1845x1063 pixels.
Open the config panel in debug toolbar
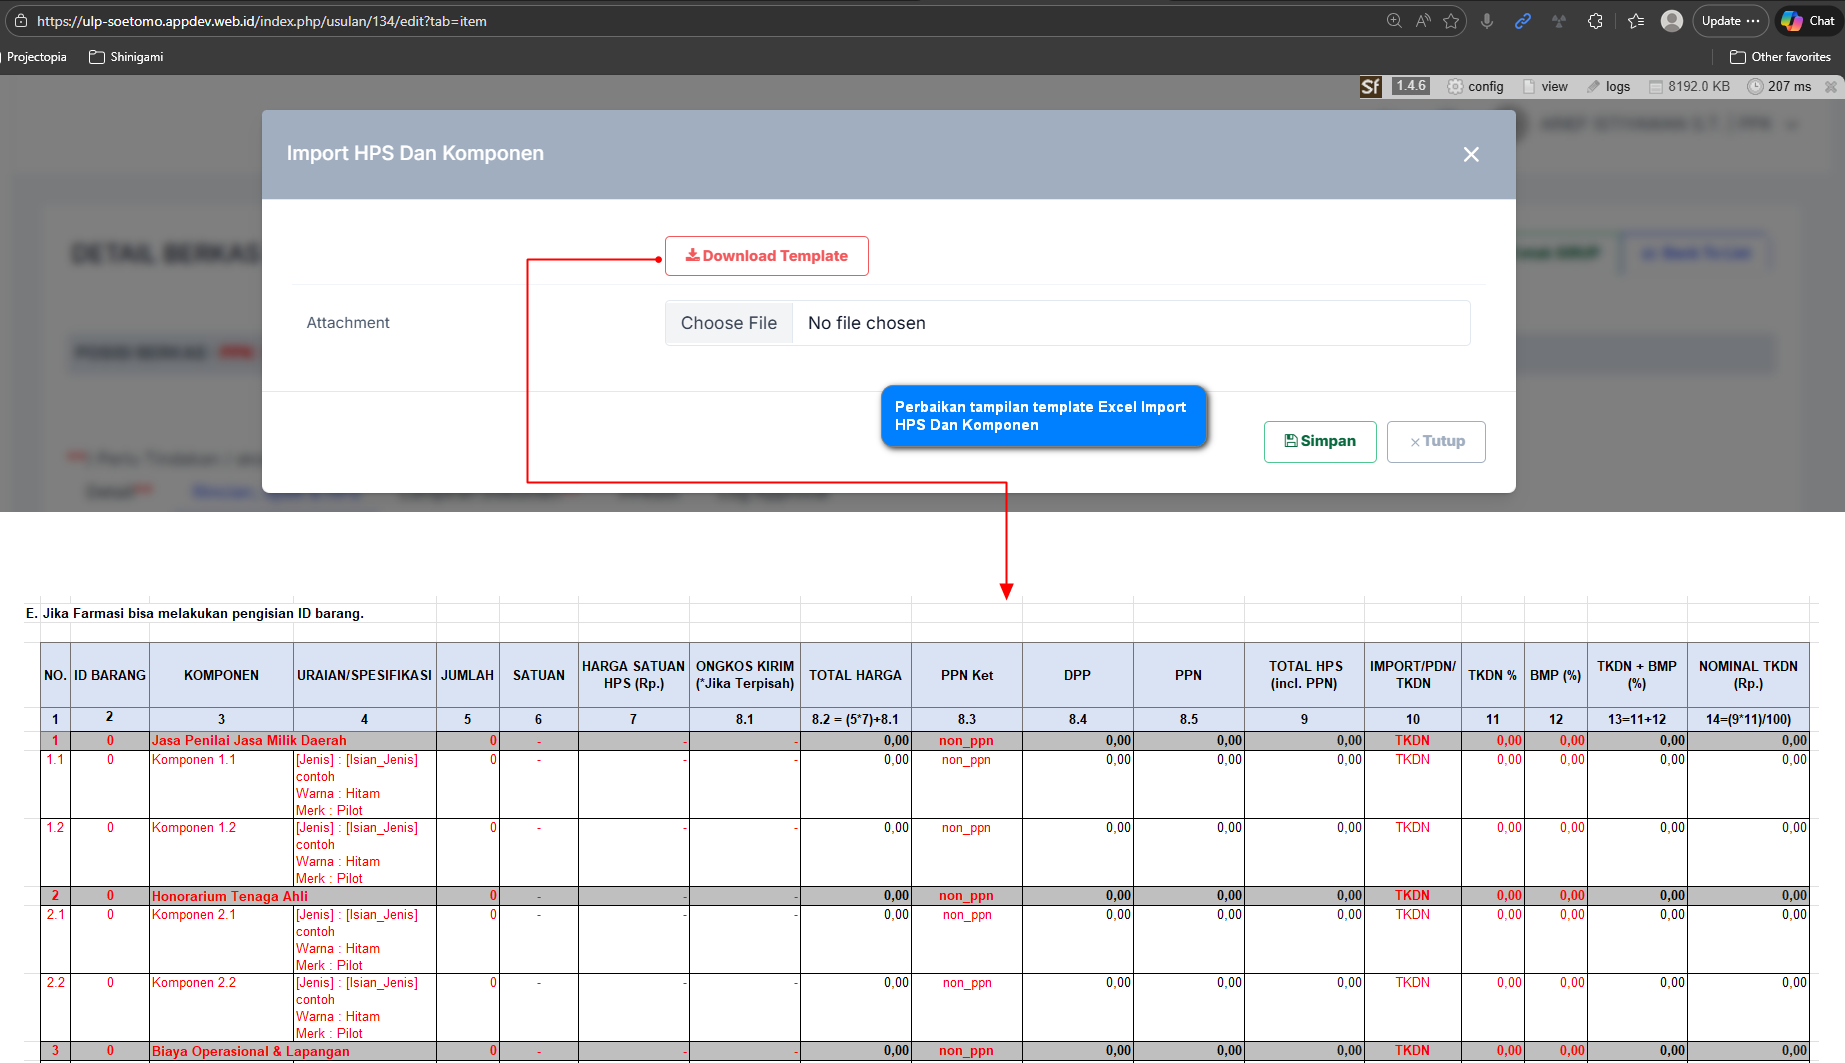click(x=1475, y=87)
